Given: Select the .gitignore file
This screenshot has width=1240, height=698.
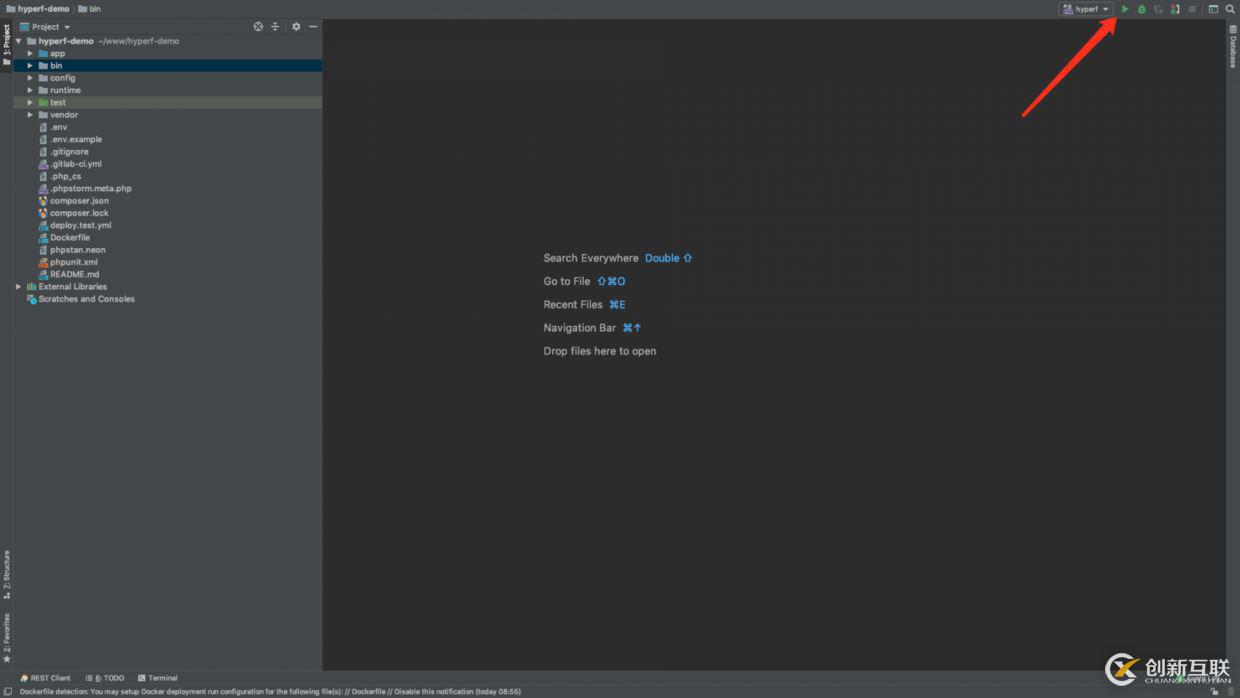Looking at the screenshot, I should pos(69,152).
